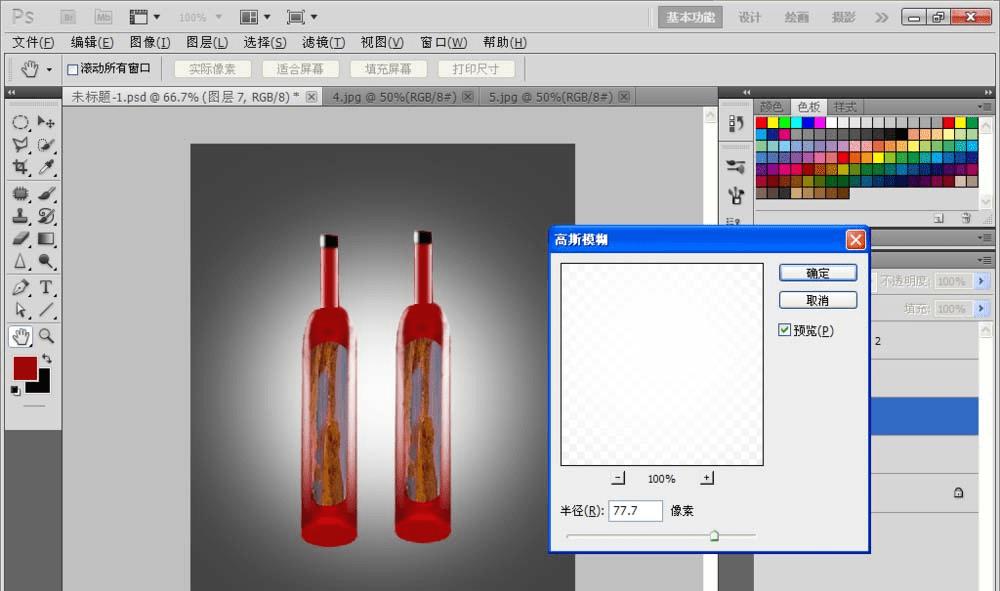Select the Line shape tool

point(45,310)
